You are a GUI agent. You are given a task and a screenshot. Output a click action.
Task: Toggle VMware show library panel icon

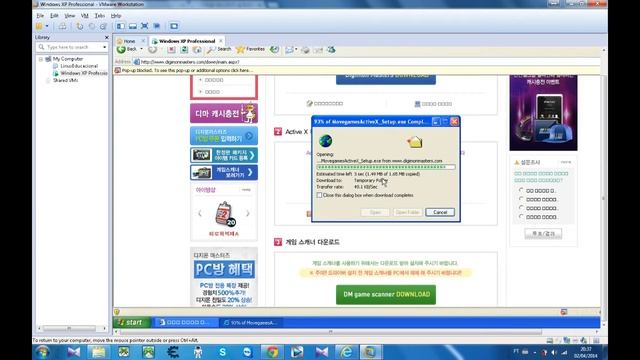121,26
